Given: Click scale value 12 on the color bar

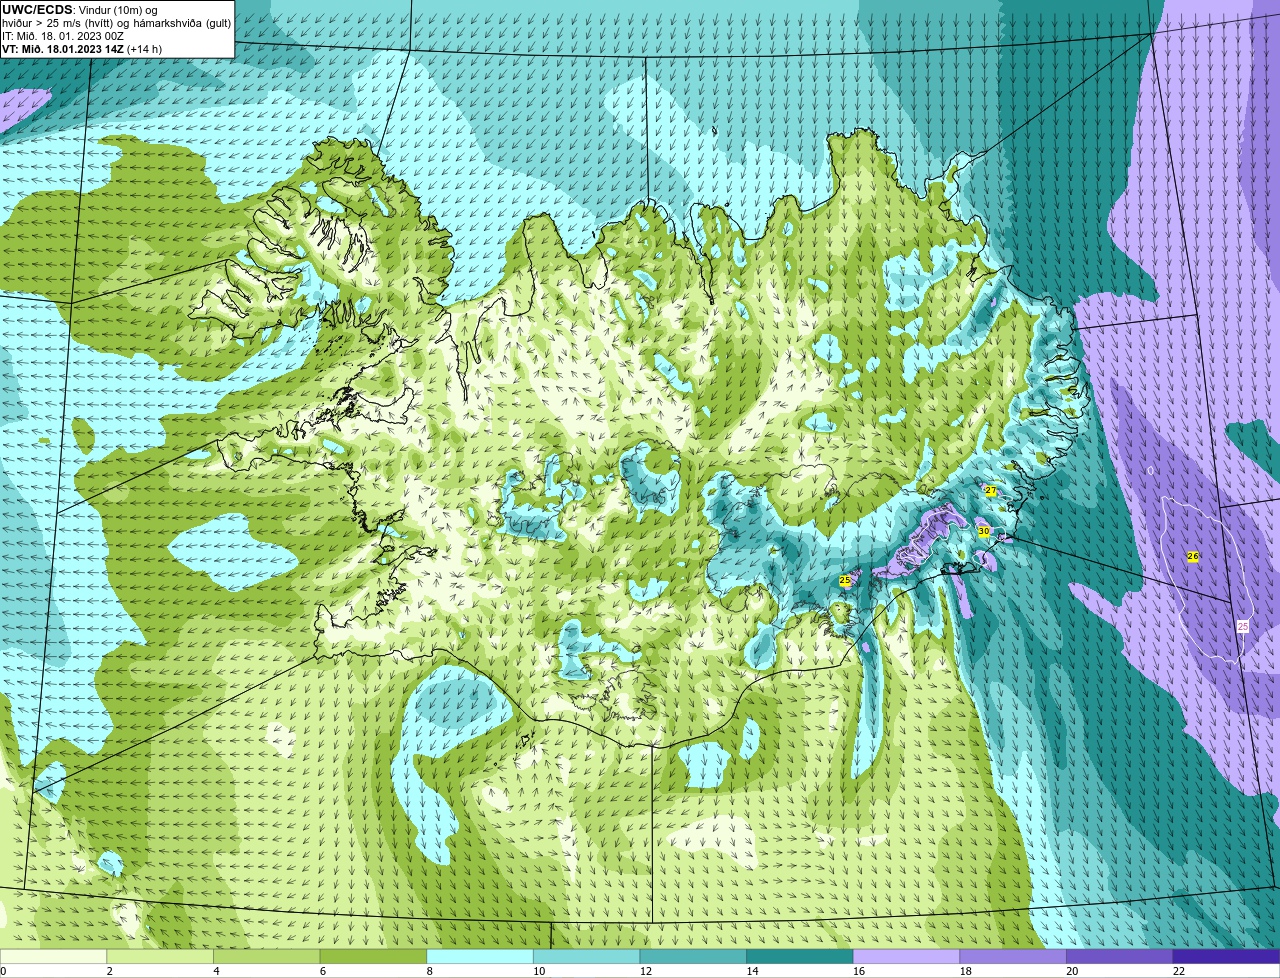Looking at the screenshot, I should [646, 971].
